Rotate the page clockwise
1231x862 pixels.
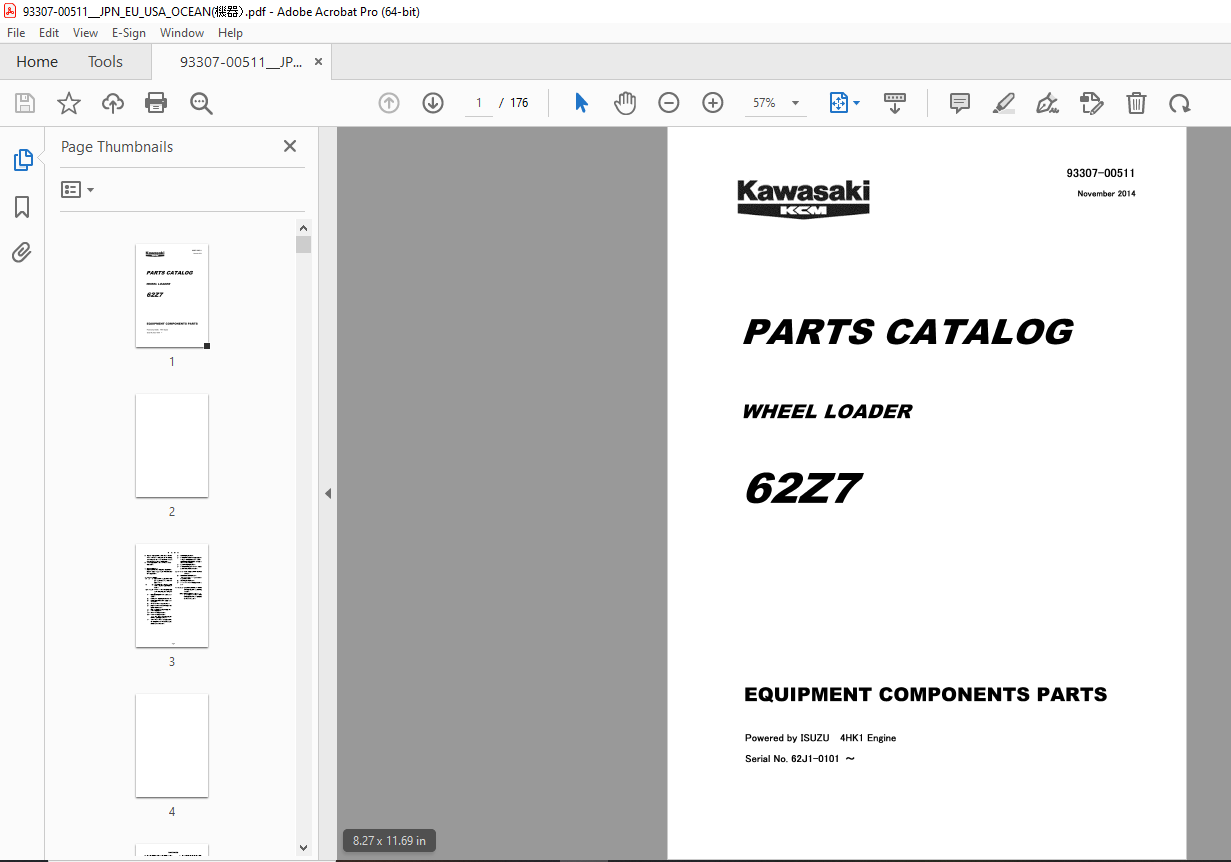(x=1180, y=103)
